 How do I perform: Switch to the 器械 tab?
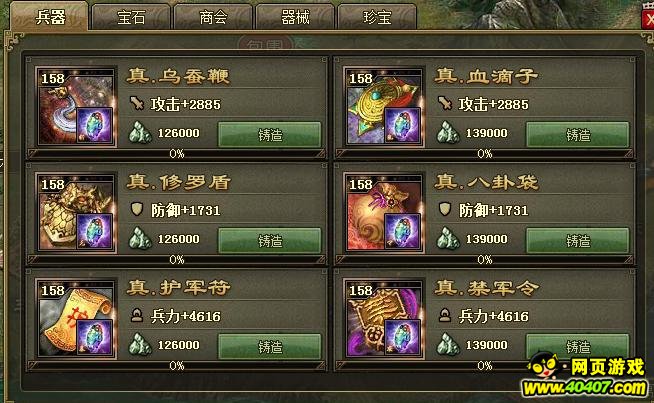click(295, 17)
